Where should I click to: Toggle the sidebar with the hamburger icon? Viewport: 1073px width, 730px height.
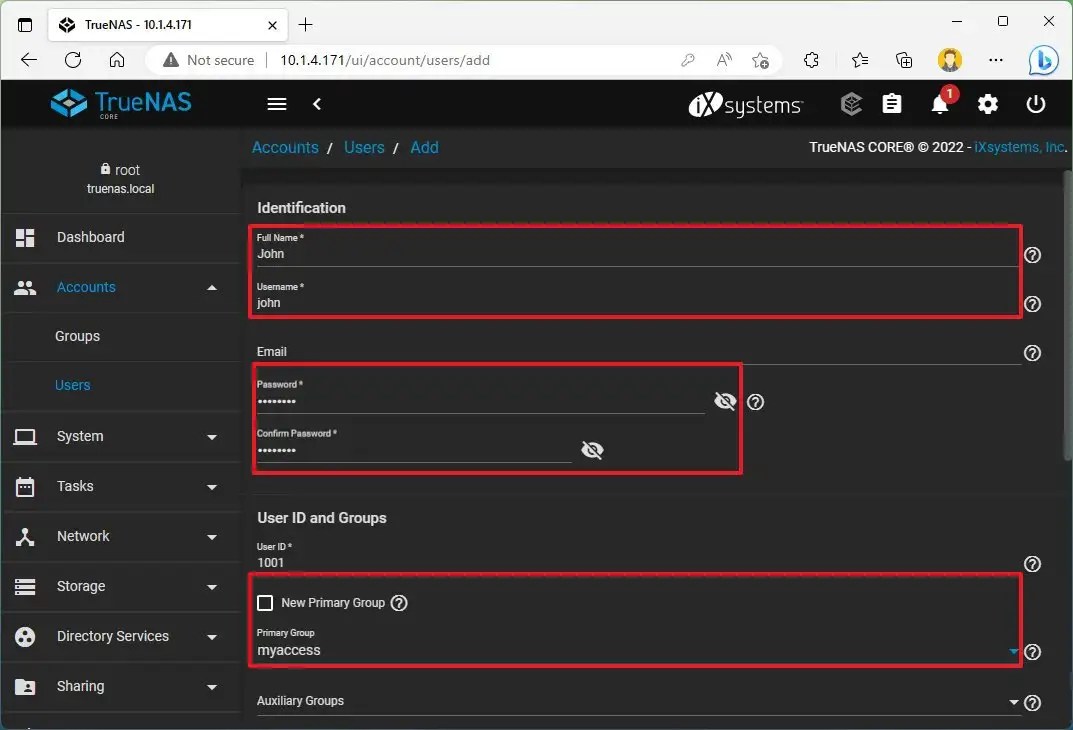coord(276,104)
